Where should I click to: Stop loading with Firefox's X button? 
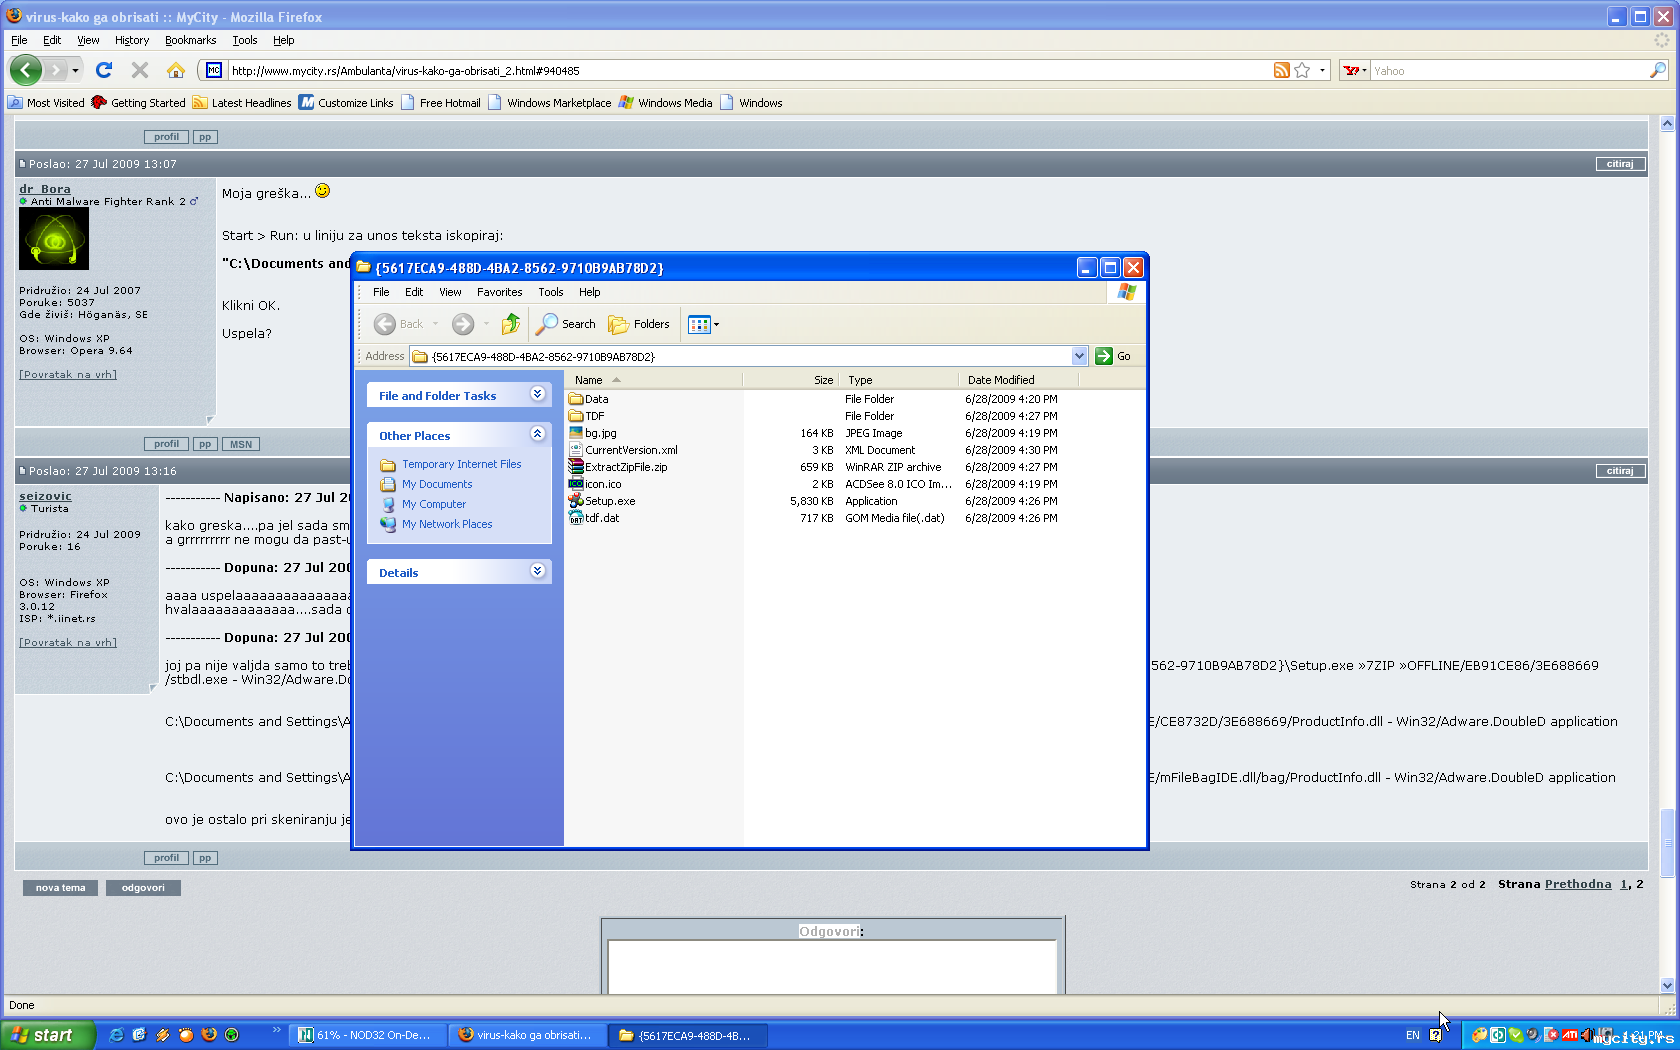click(140, 70)
